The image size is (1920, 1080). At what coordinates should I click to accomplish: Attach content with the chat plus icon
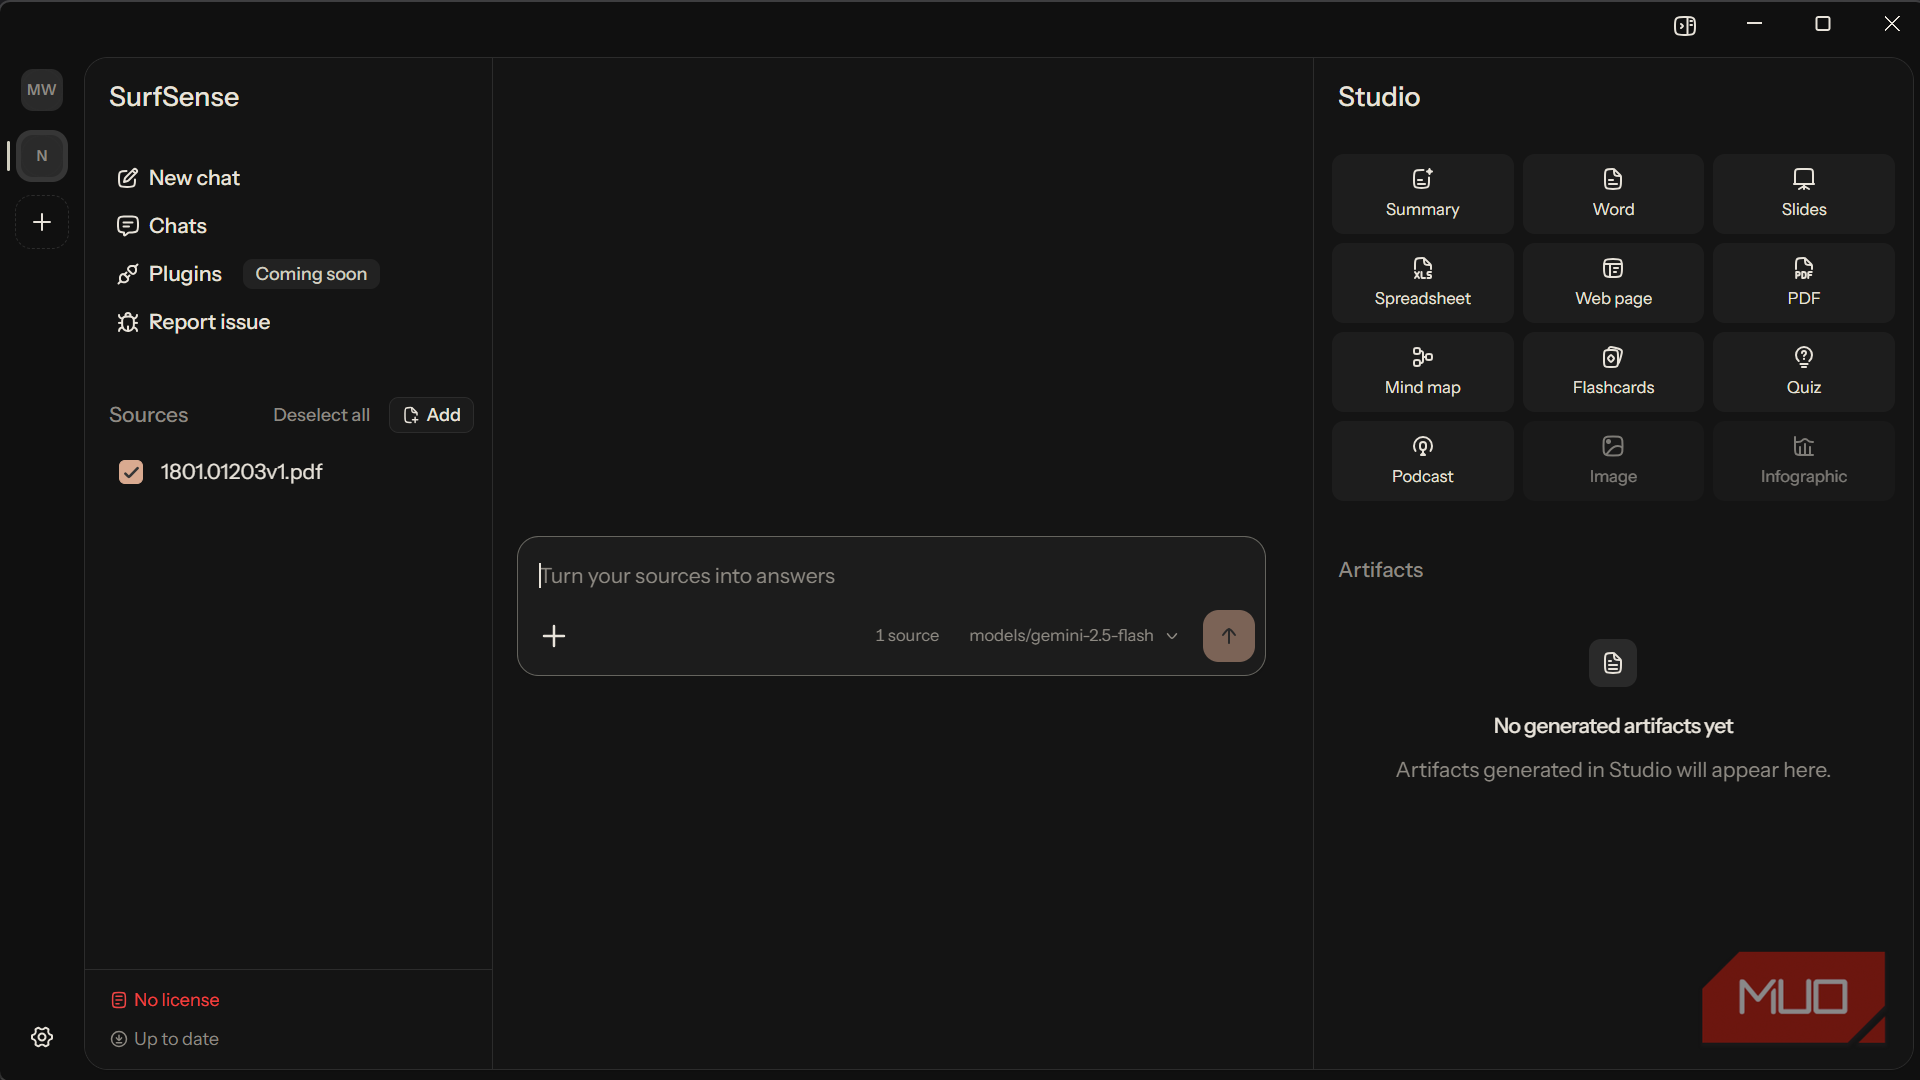pyautogui.click(x=554, y=636)
